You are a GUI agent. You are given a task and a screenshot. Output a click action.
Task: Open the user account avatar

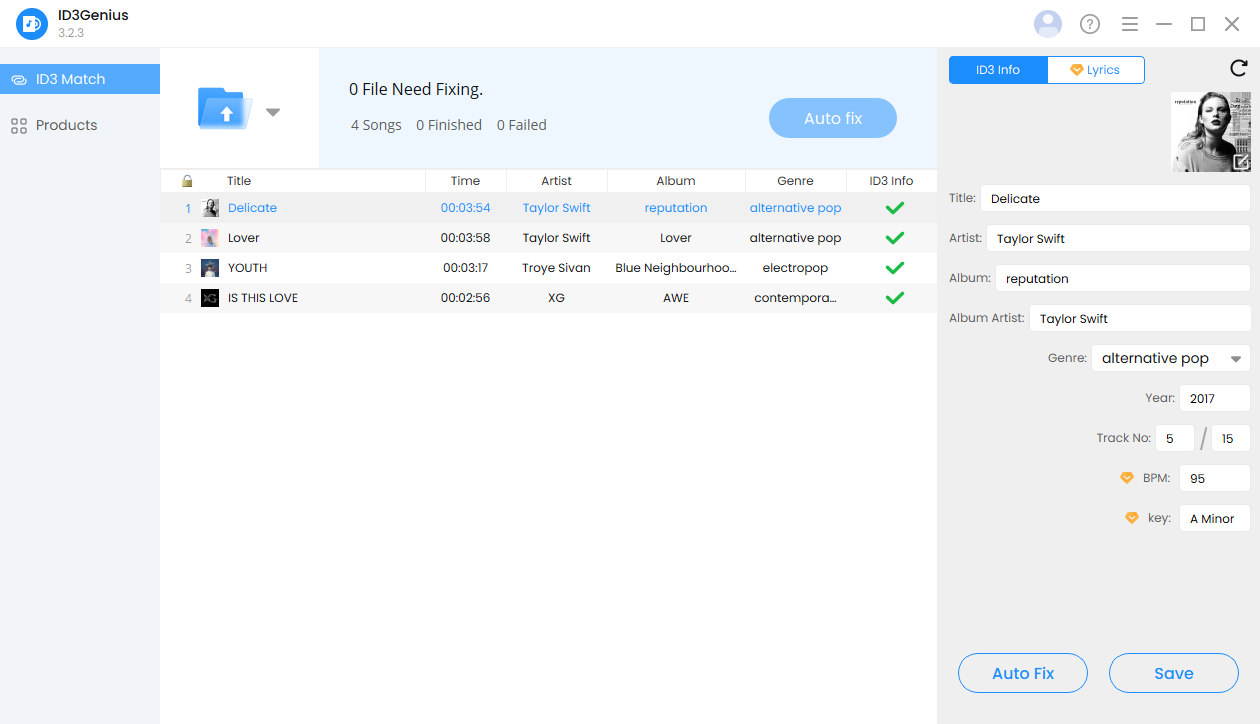click(x=1048, y=23)
